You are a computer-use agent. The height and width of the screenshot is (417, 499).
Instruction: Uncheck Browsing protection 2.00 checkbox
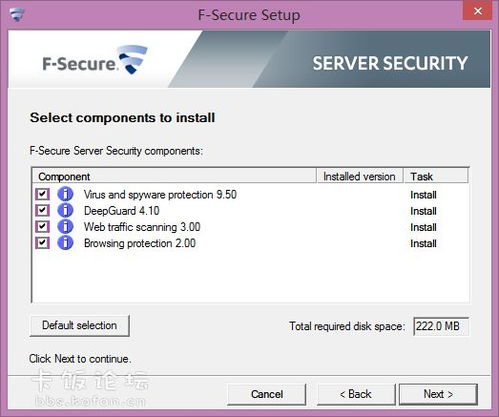click(42, 243)
